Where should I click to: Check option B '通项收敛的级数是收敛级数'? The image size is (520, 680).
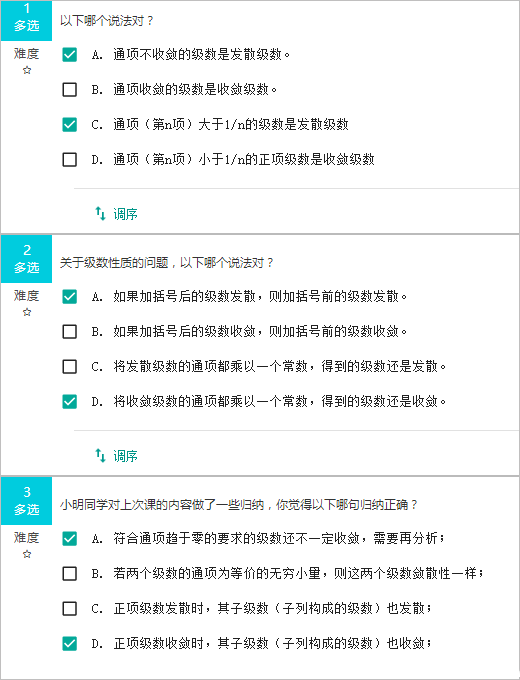pos(70,90)
